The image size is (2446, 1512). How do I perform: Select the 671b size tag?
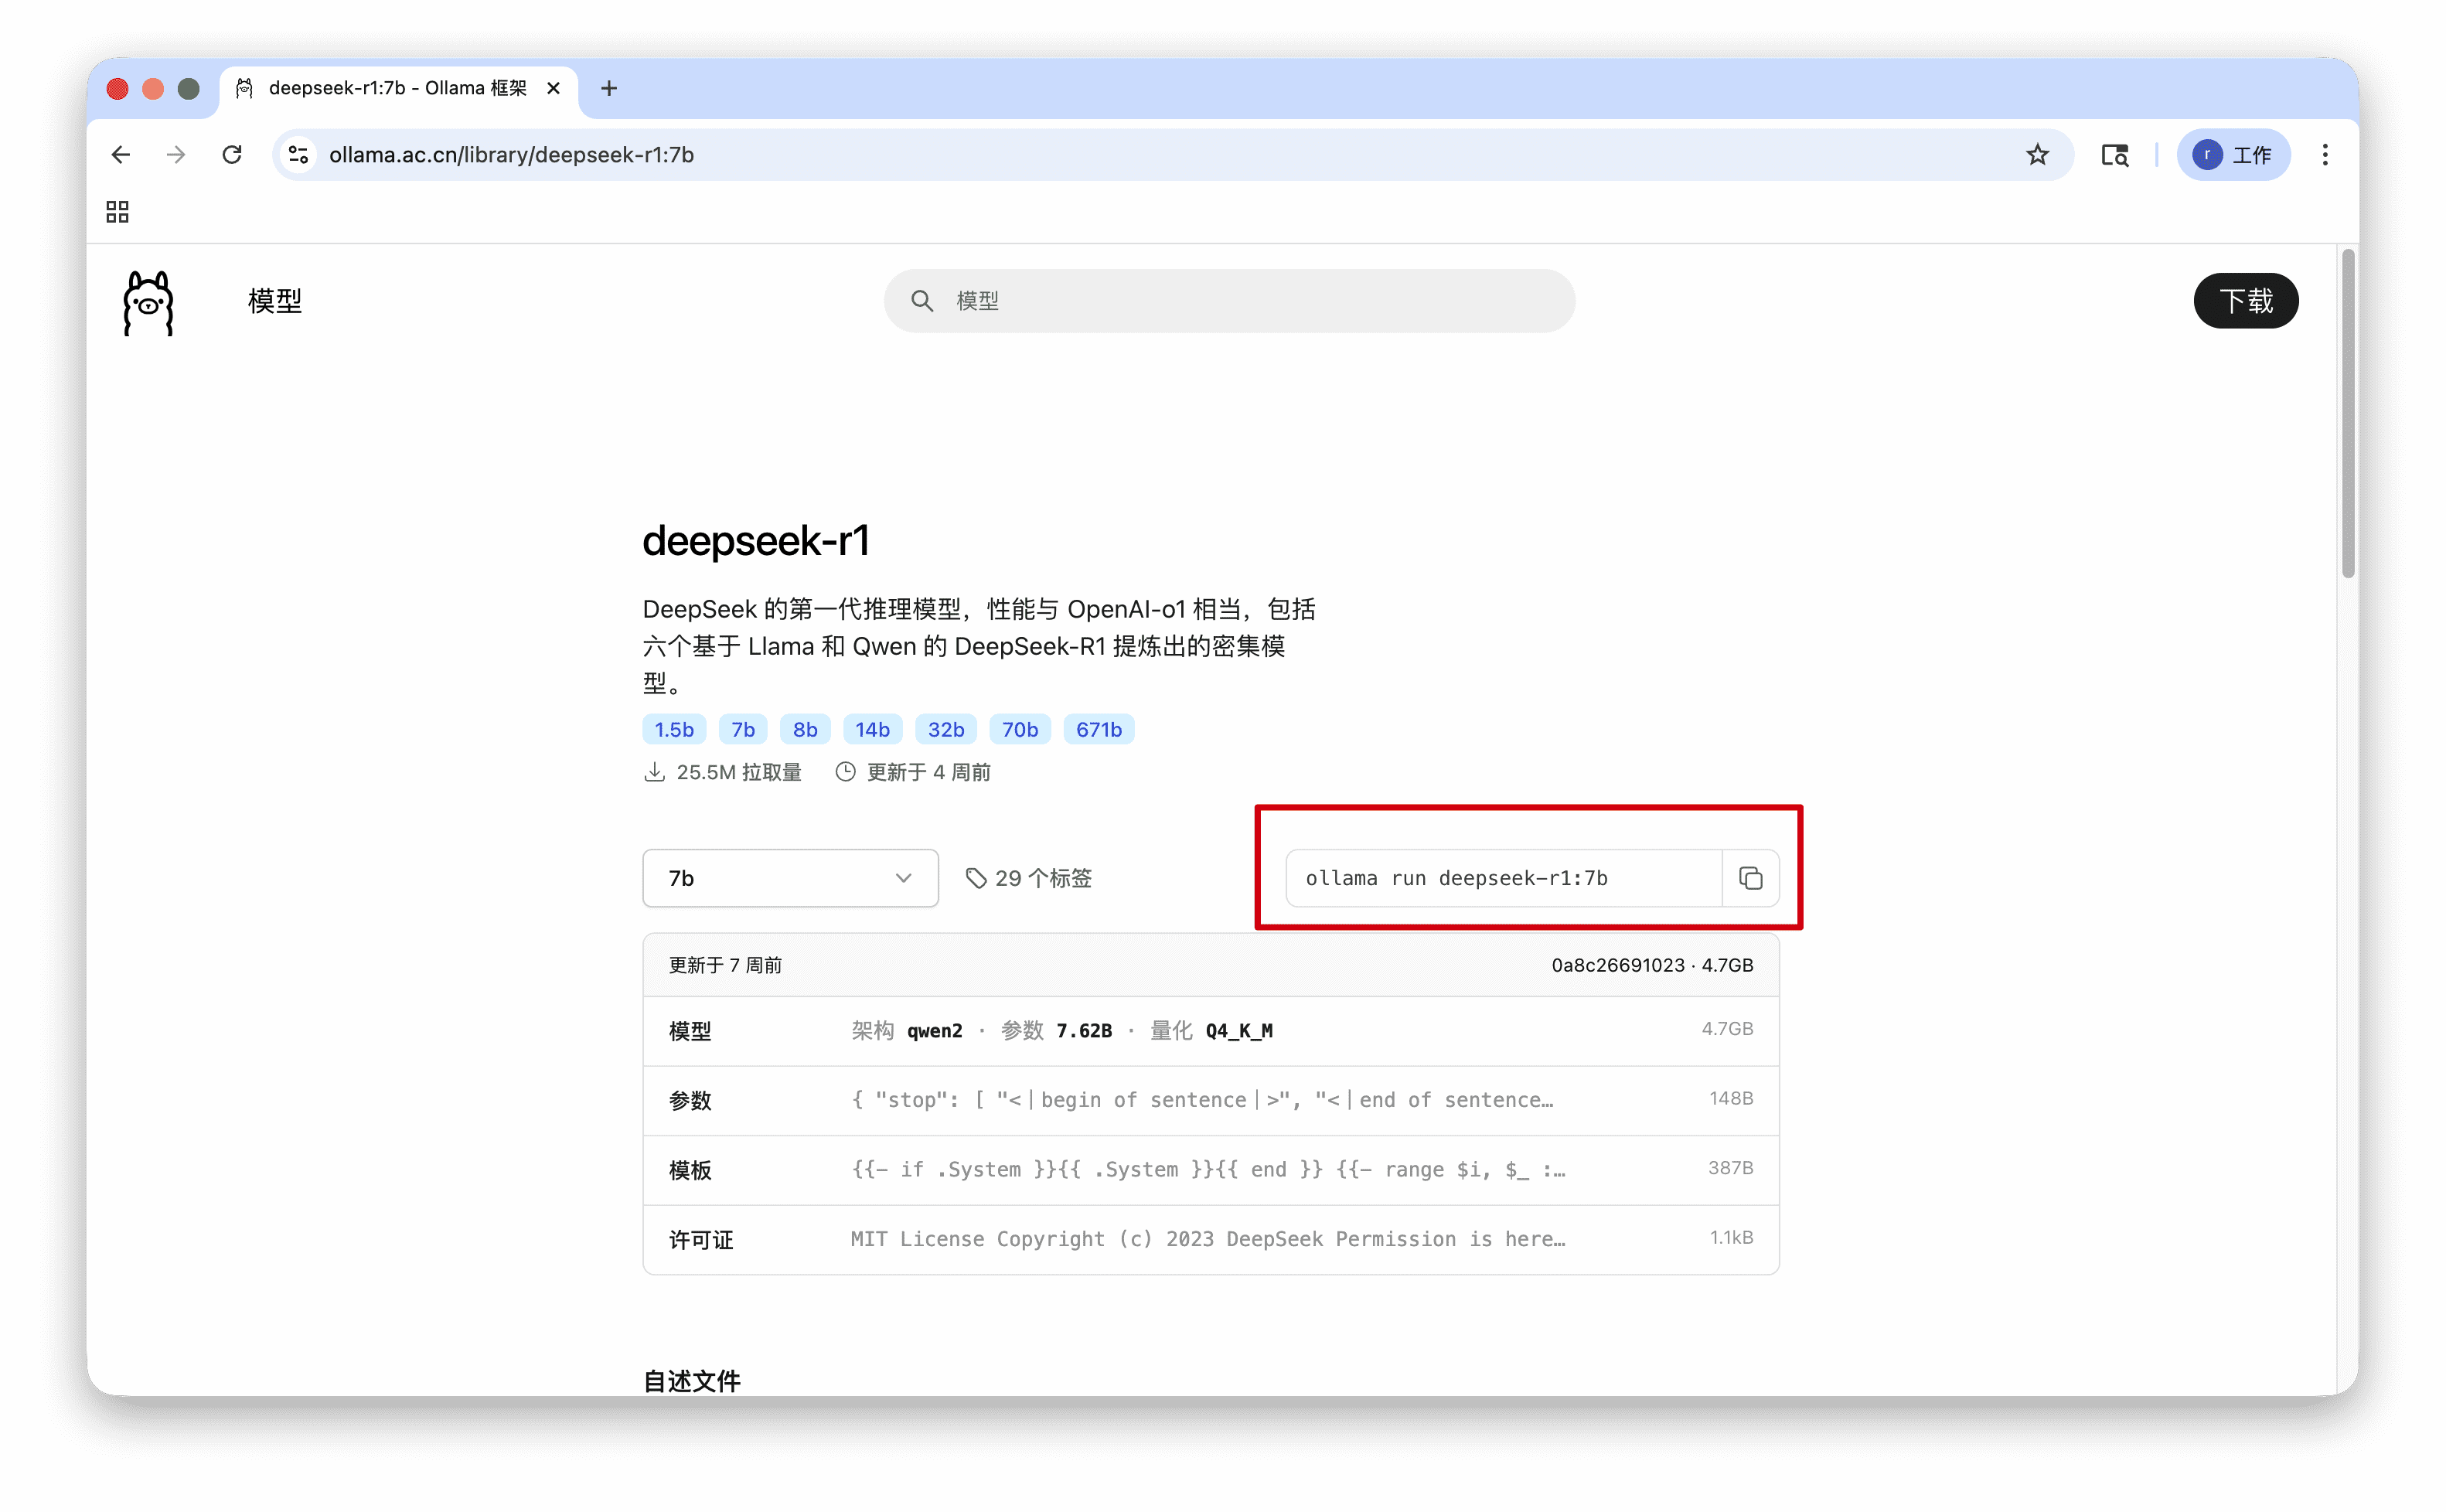pos(1099,730)
